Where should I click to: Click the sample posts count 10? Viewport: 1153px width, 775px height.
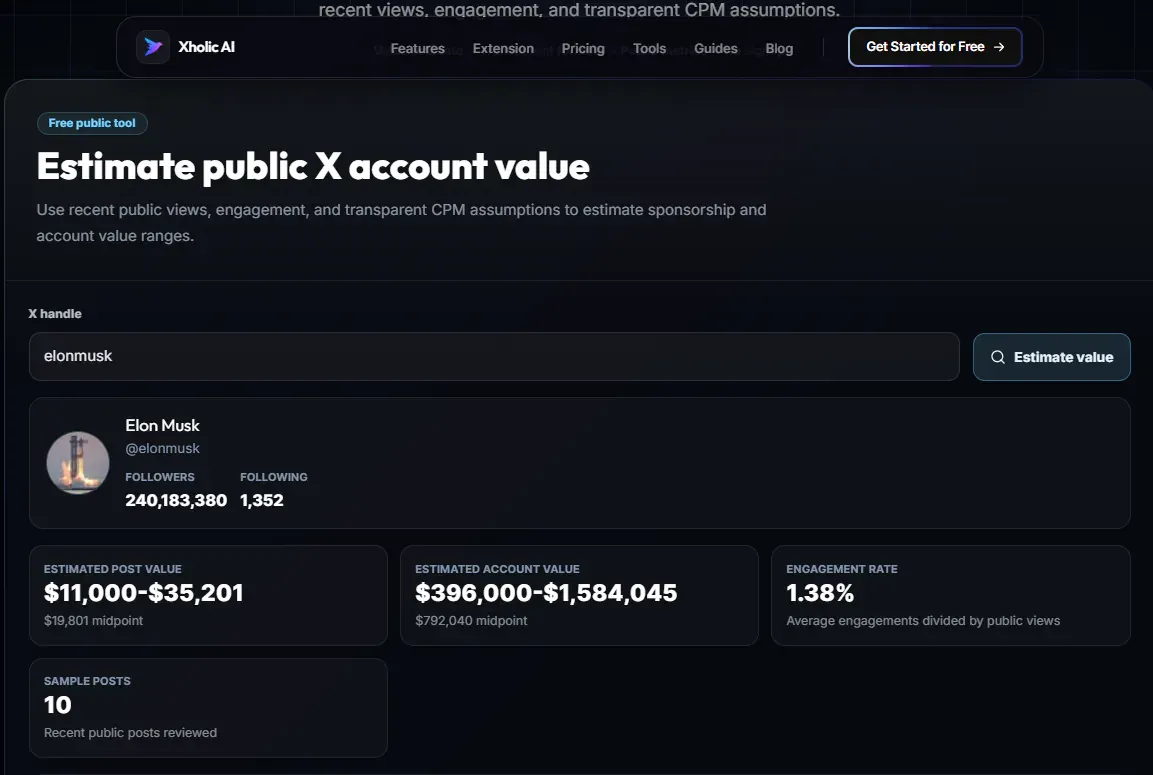(57, 705)
